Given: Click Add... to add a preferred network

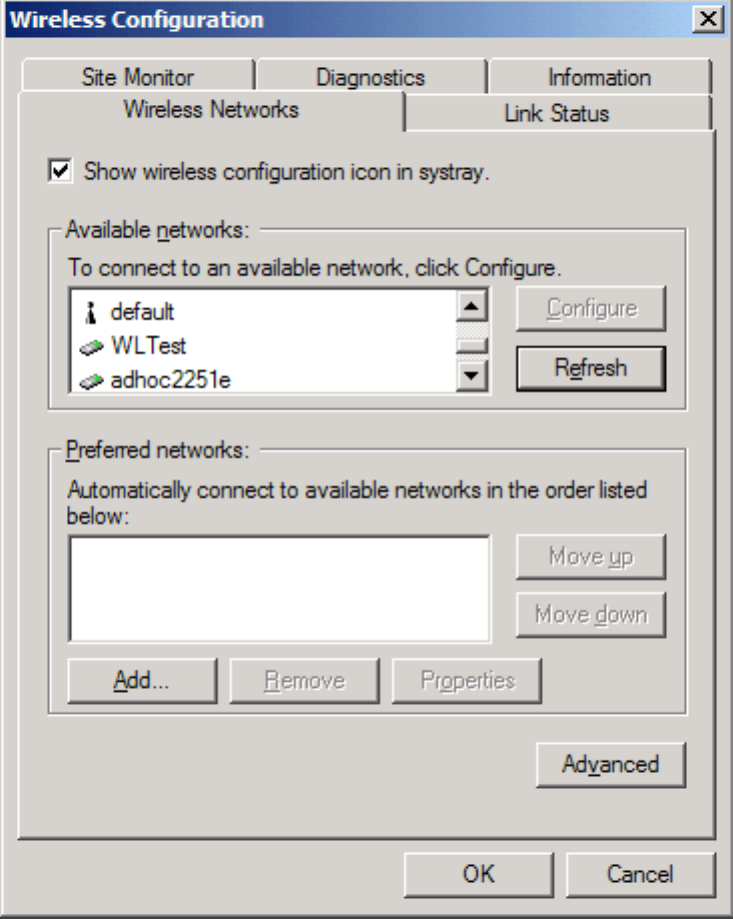Looking at the screenshot, I should click(141, 681).
